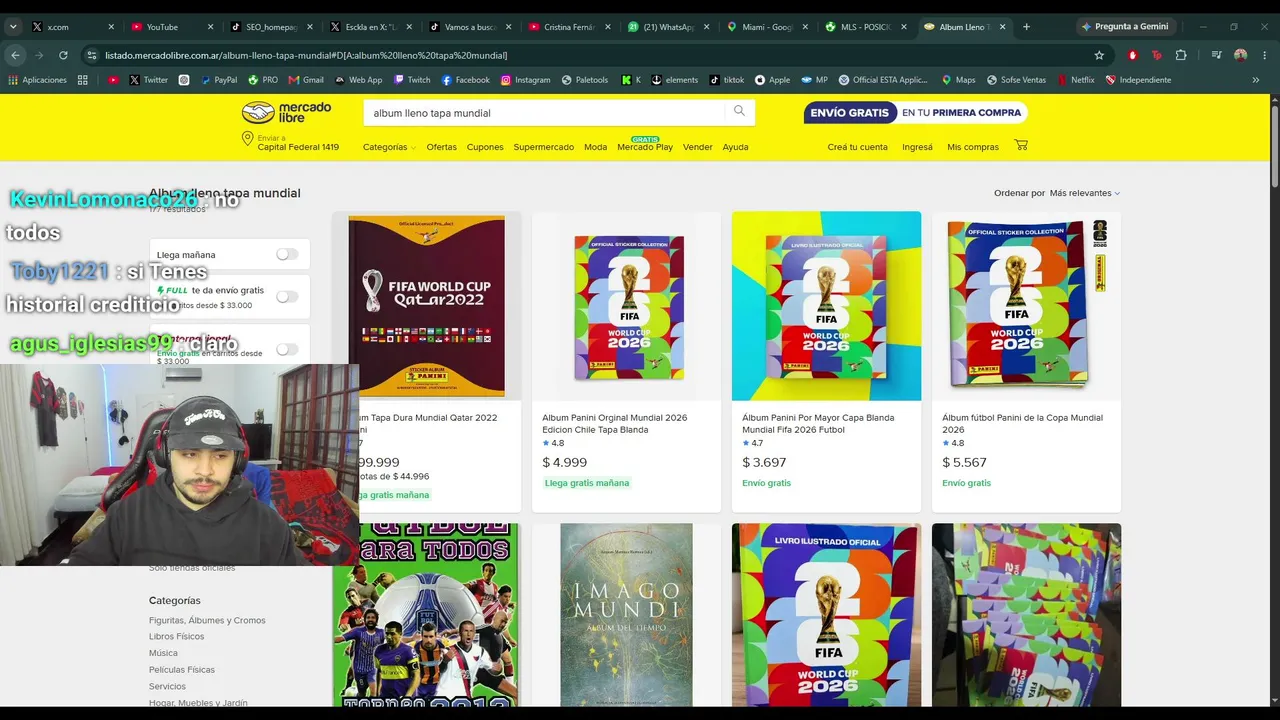Screen dimensions: 1280x720
Task: Open the Twitter bookmark
Action: (148, 80)
